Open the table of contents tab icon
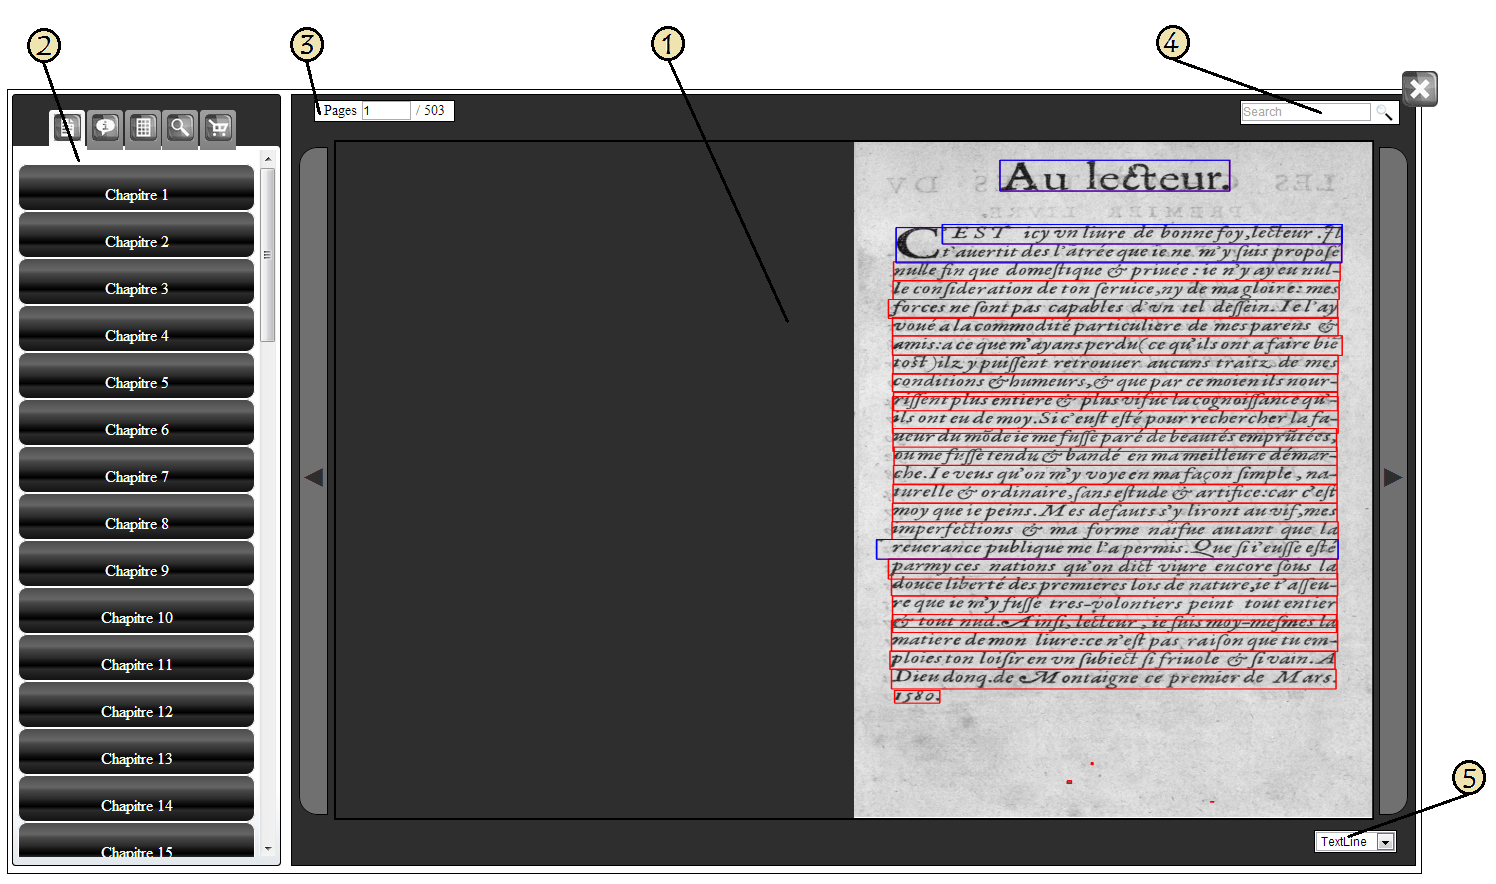This screenshot has height=884, width=1496. 68,127
